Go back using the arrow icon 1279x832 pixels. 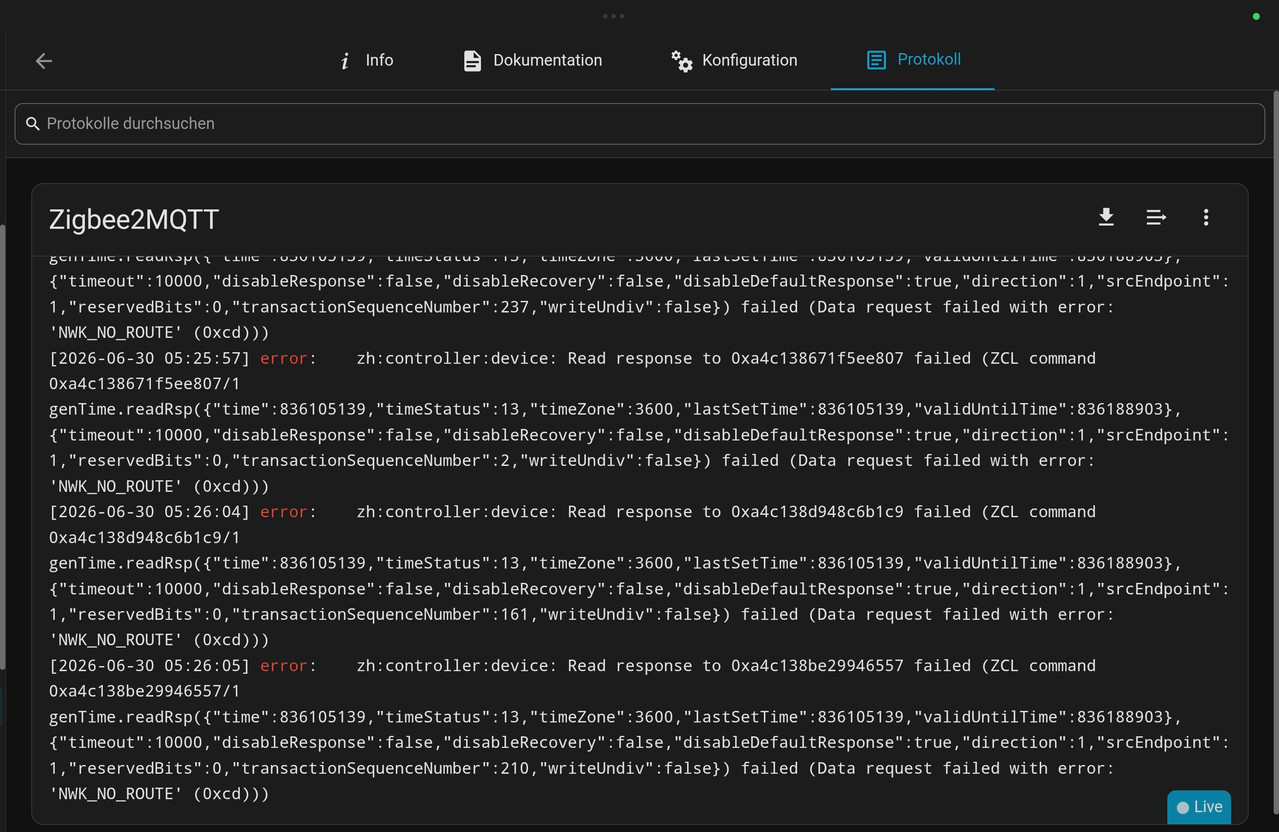pos(44,61)
